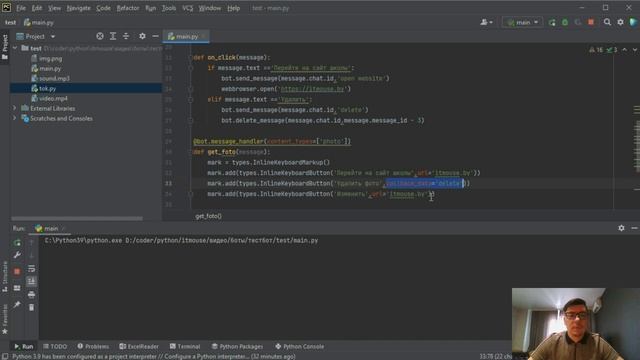640x360 pixels.
Task: Open the main run configuration dropdown
Action: 523,22
